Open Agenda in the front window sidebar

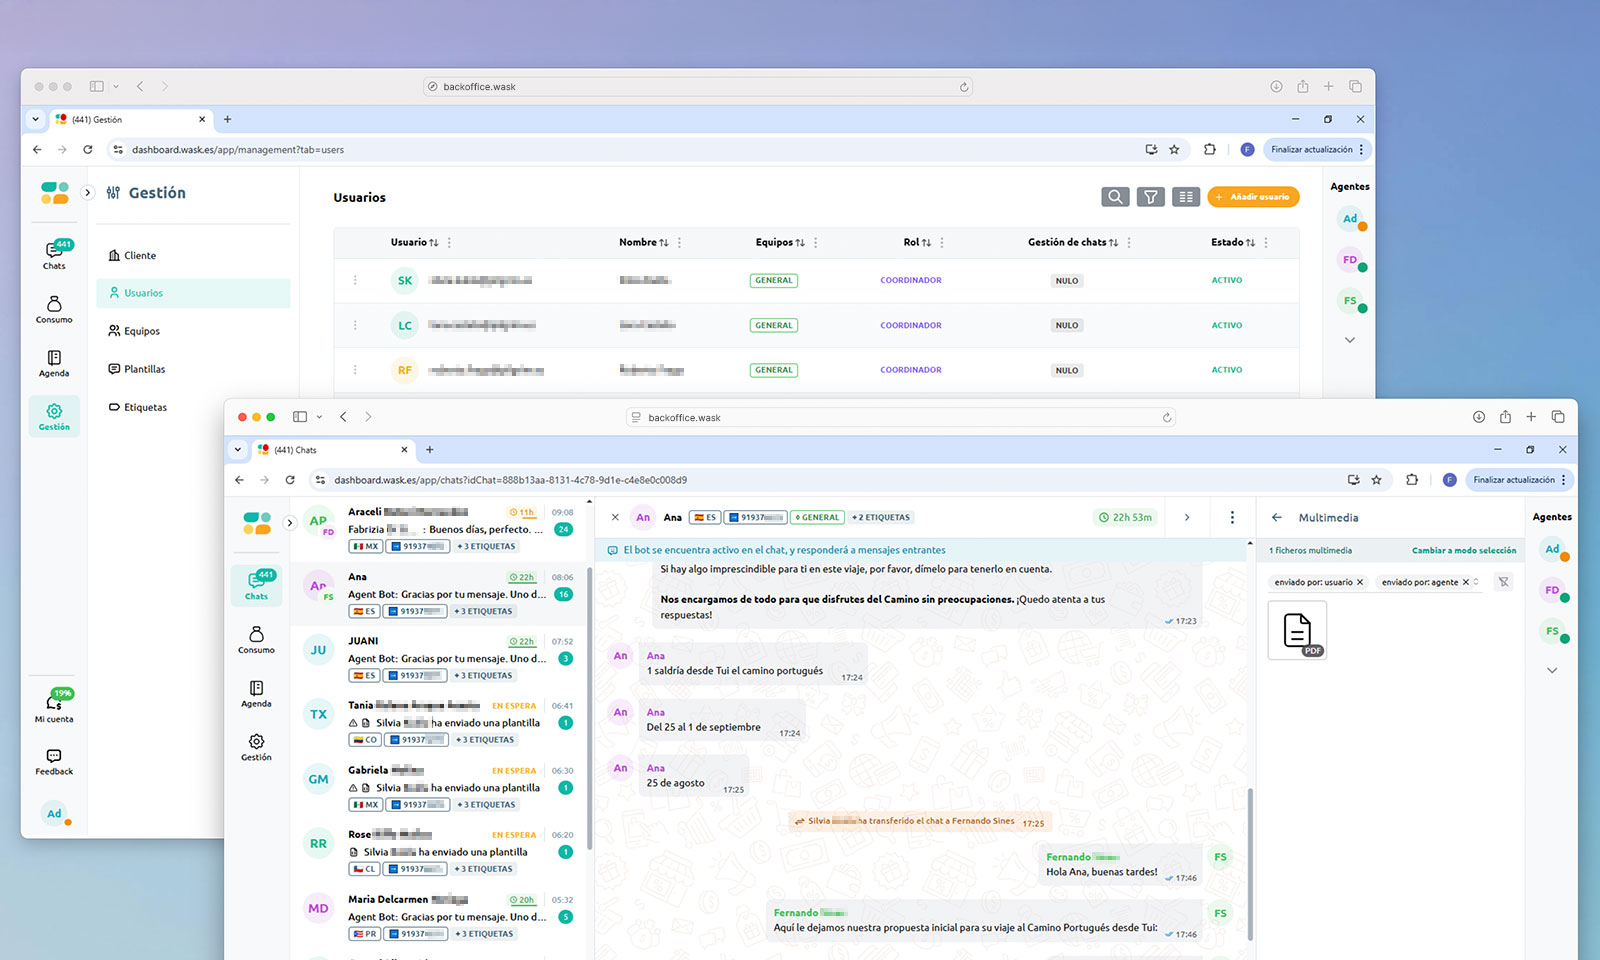coord(256,694)
